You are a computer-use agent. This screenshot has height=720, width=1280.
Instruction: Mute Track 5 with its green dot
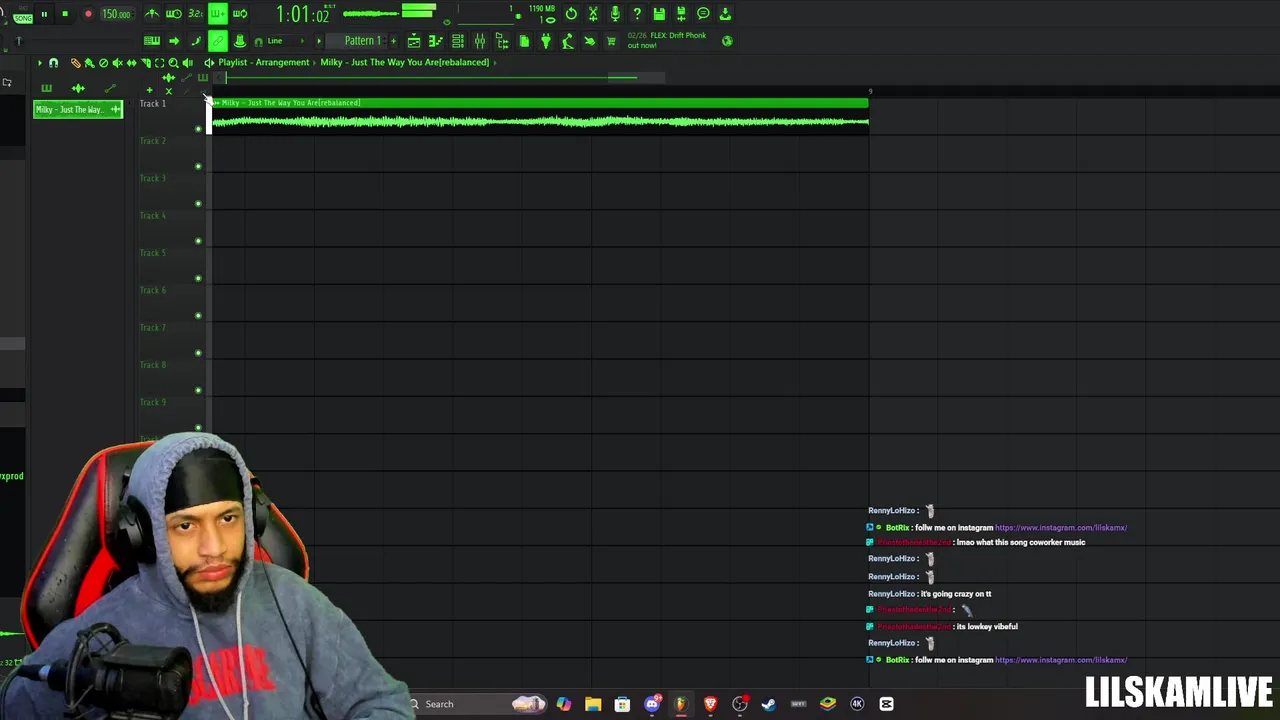click(x=198, y=278)
